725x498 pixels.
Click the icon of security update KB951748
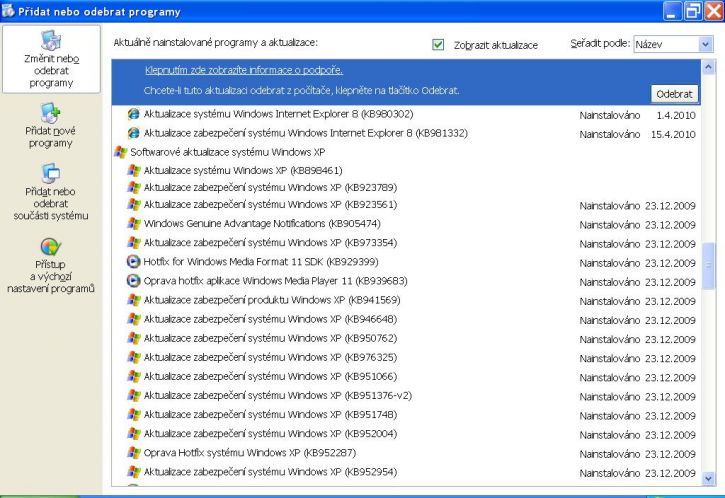(134, 415)
